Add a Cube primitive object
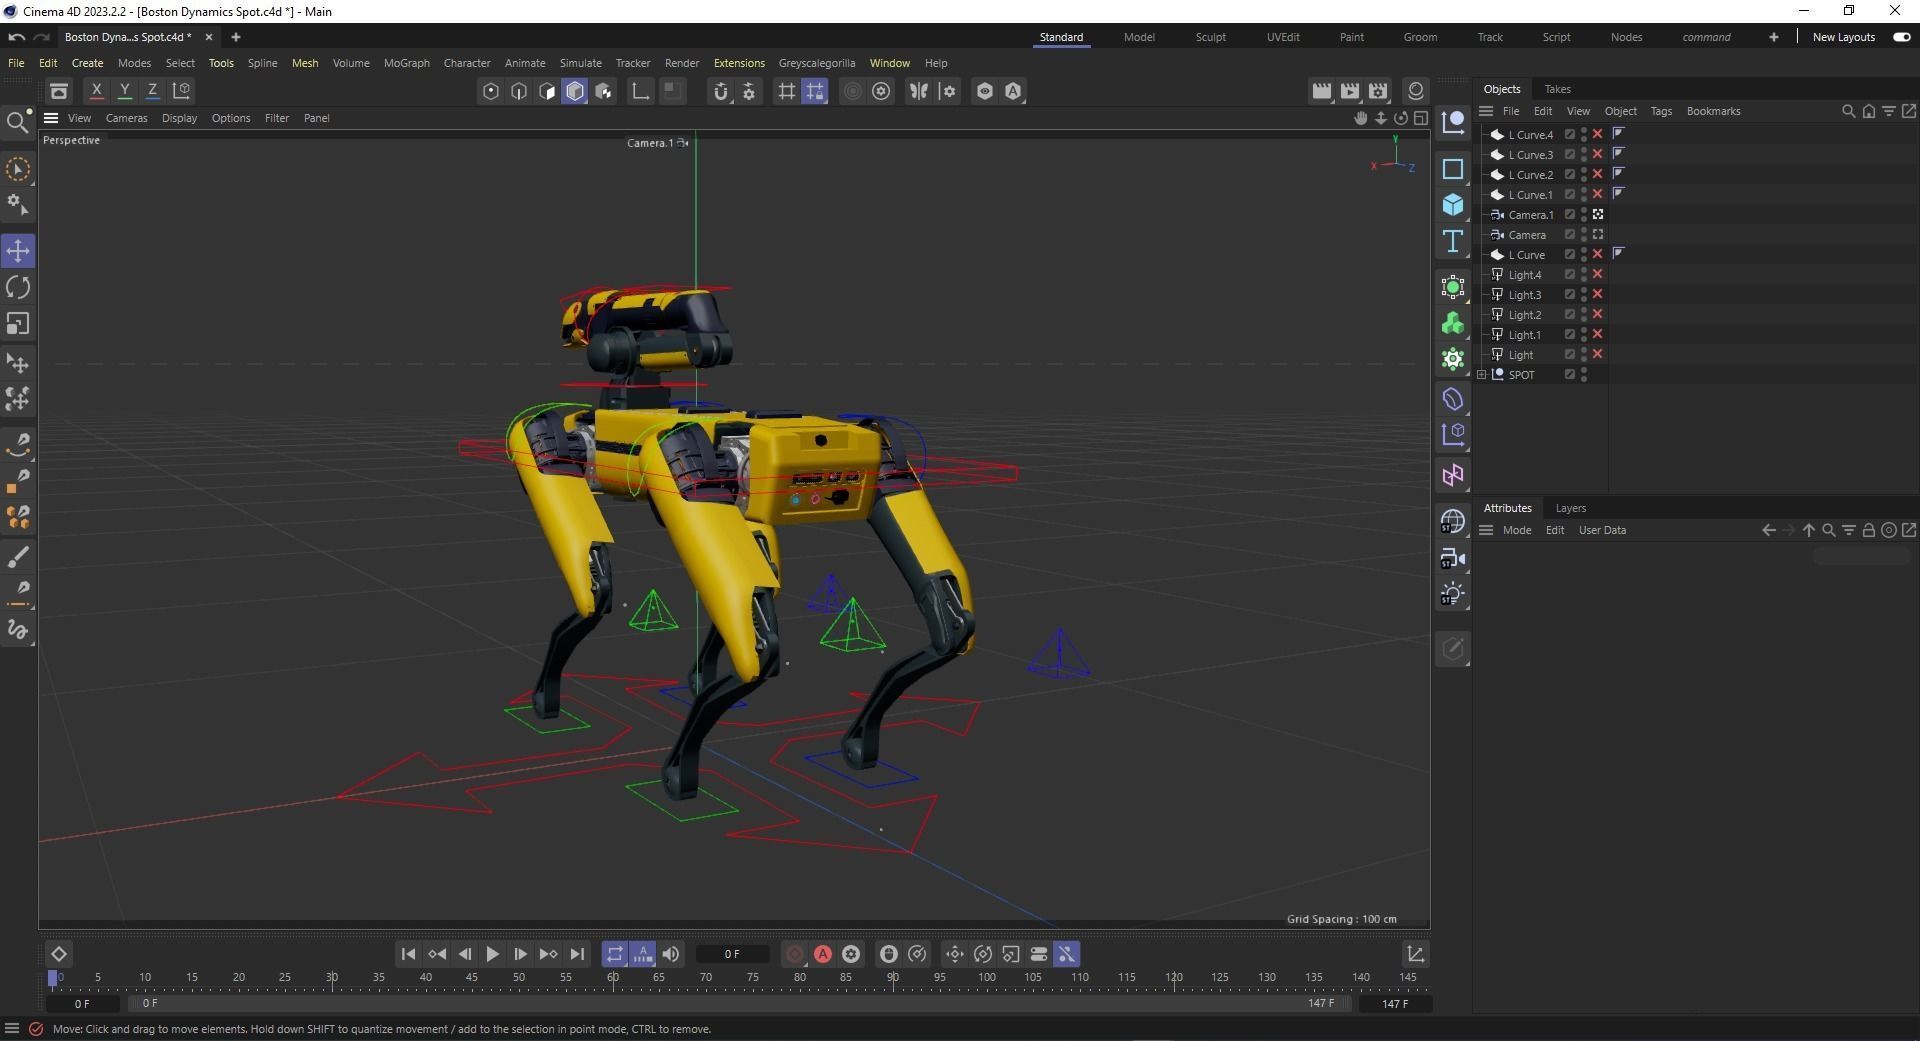The height and width of the screenshot is (1041, 1920). pyautogui.click(x=1453, y=205)
